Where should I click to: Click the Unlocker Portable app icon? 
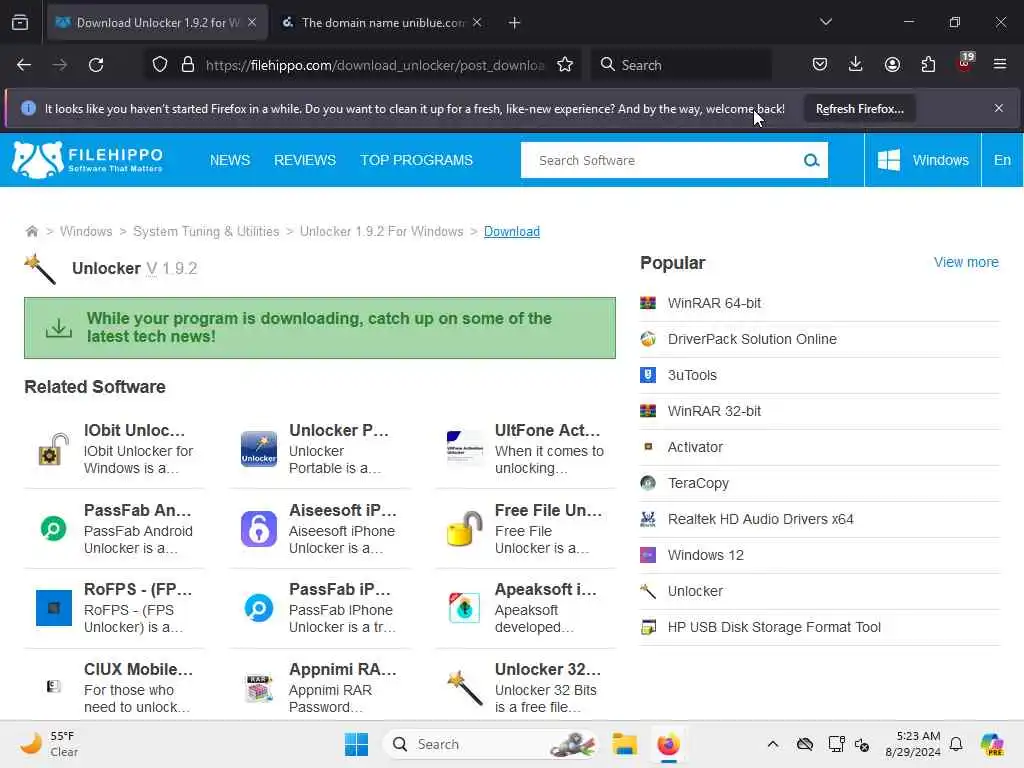(x=259, y=449)
